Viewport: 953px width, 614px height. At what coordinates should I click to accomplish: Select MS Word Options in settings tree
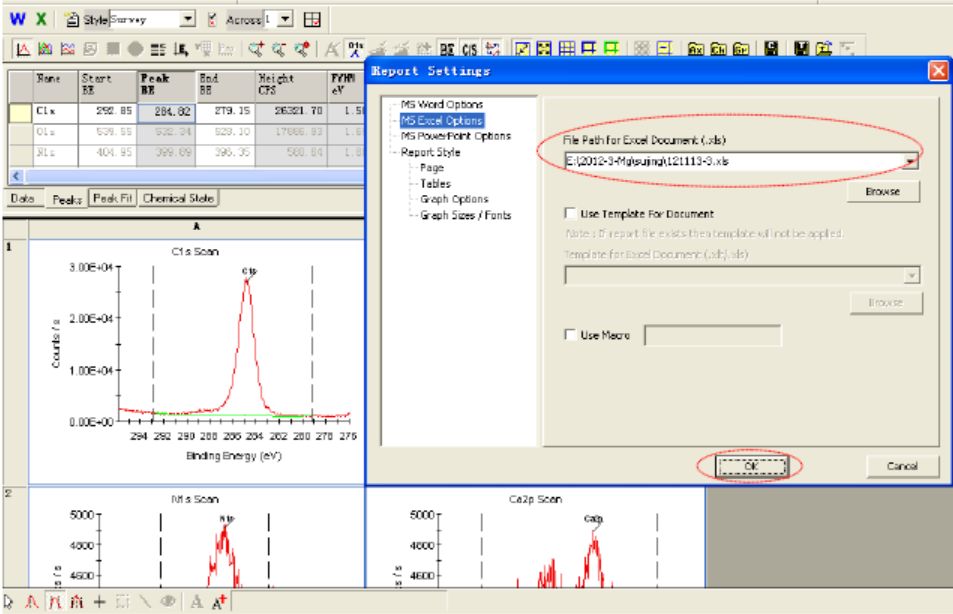pyautogui.click(x=441, y=105)
